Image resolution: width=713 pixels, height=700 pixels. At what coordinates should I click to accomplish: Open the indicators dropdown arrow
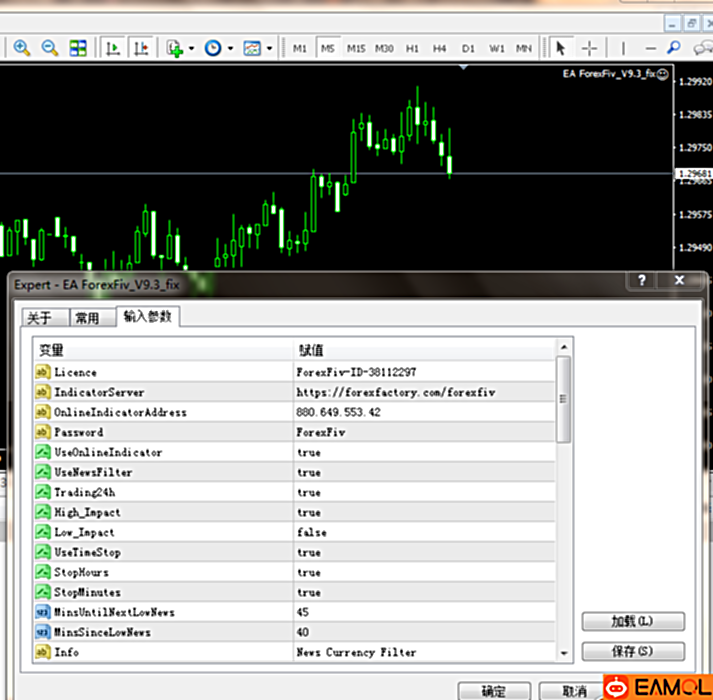(192, 48)
